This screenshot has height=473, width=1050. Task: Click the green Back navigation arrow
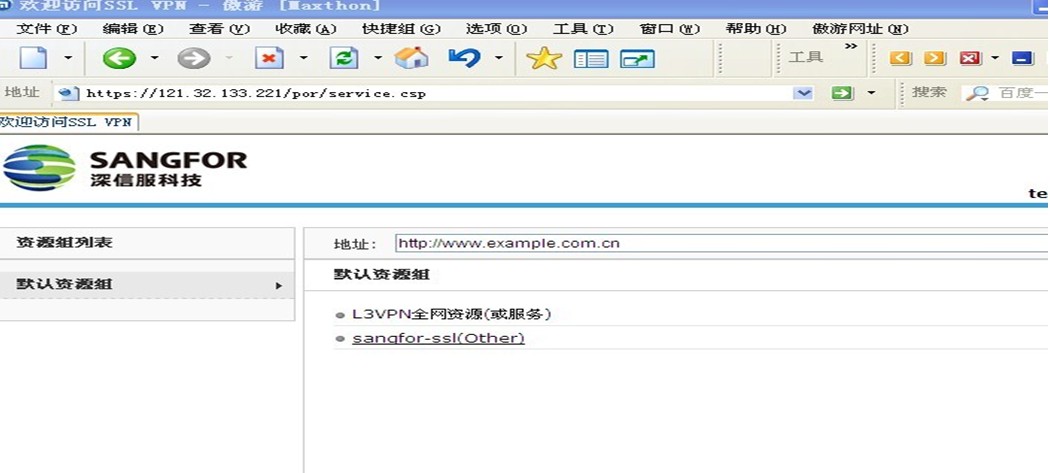click(119, 58)
